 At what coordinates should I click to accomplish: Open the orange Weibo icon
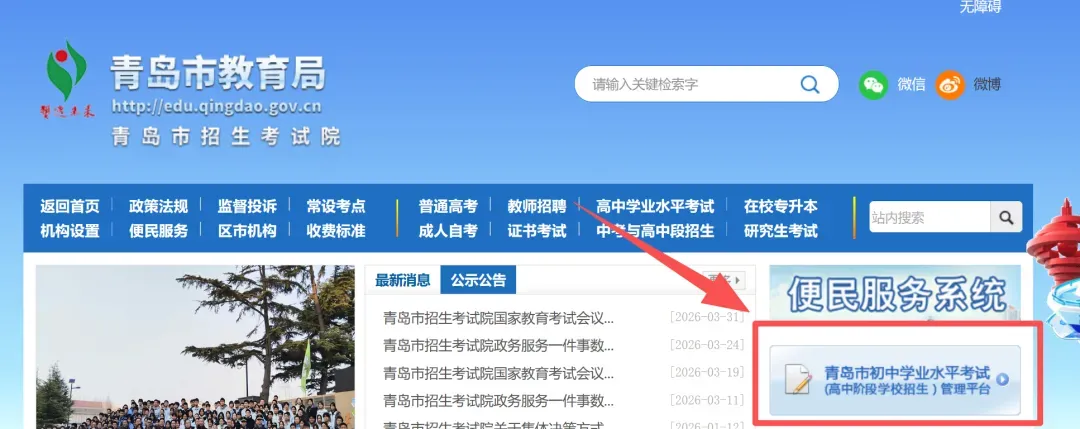950,85
